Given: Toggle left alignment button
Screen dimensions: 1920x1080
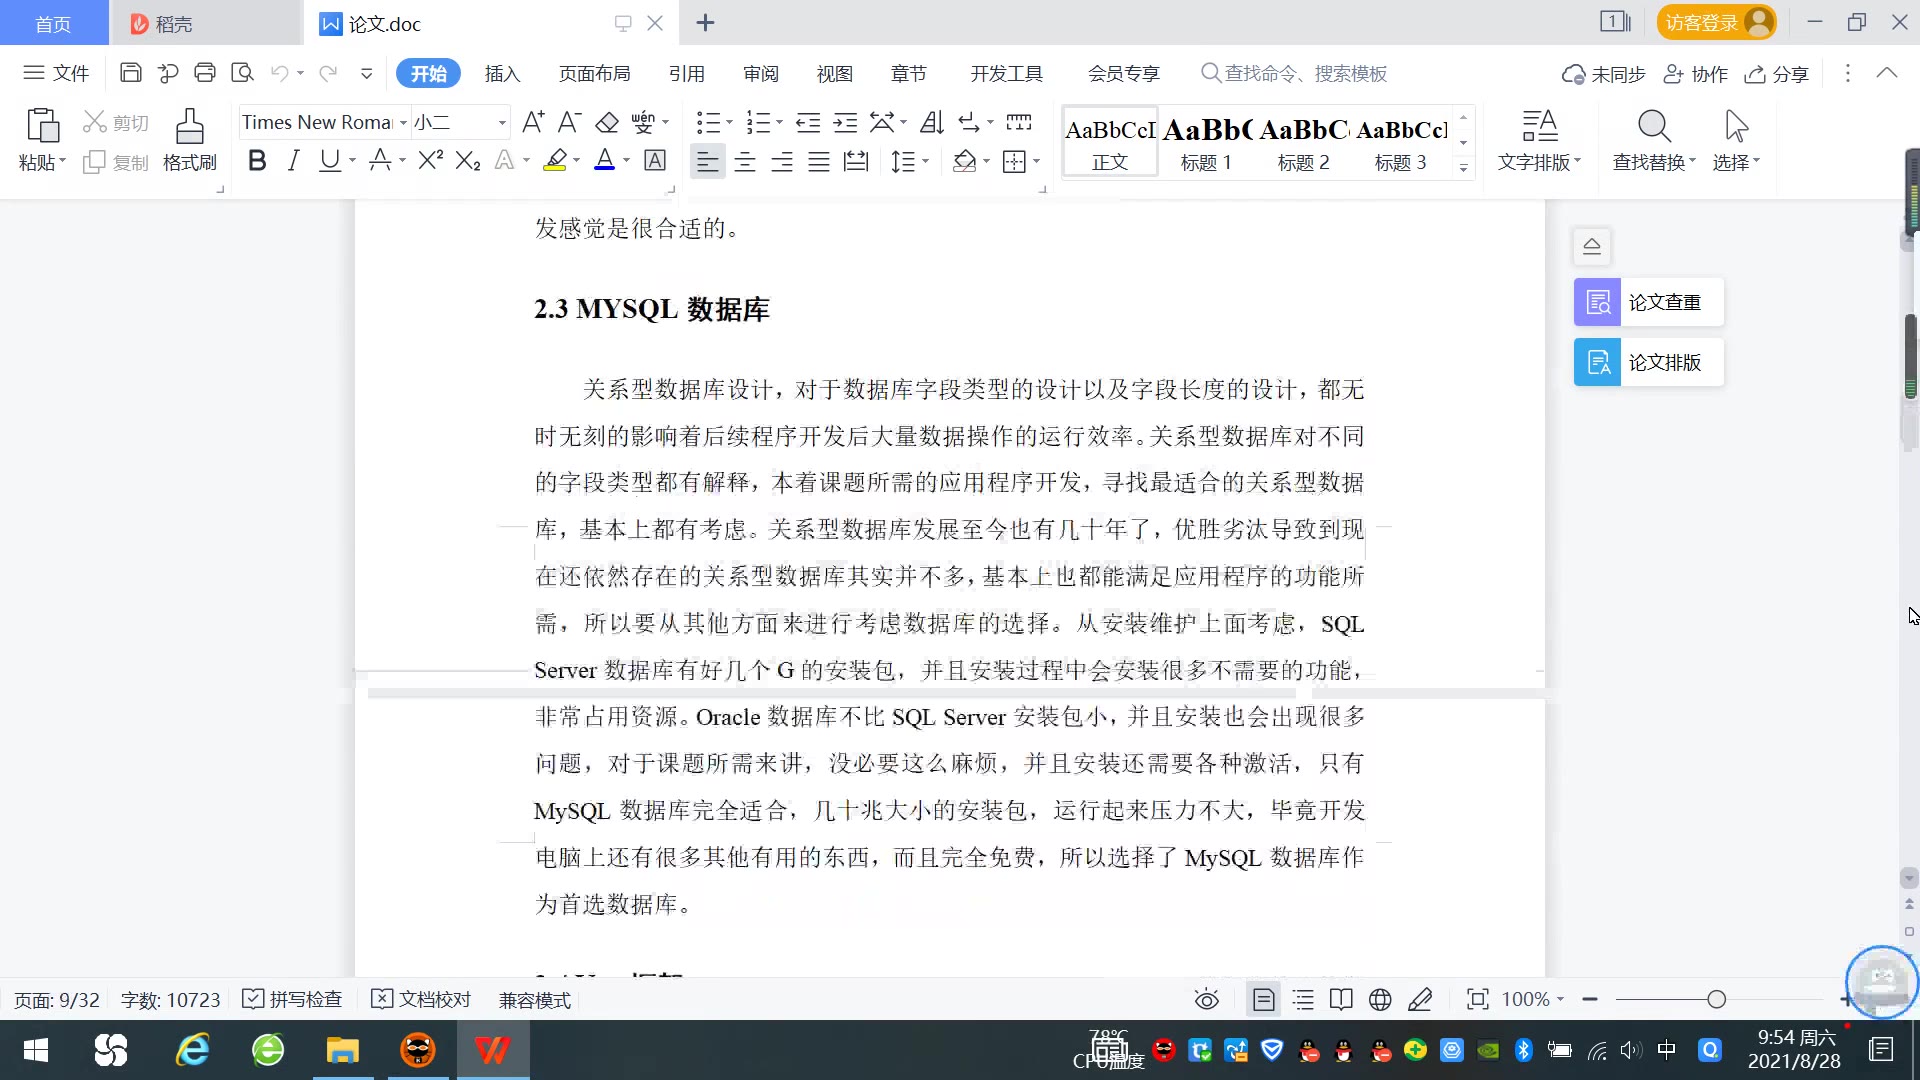Looking at the screenshot, I should [x=707, y=161].
